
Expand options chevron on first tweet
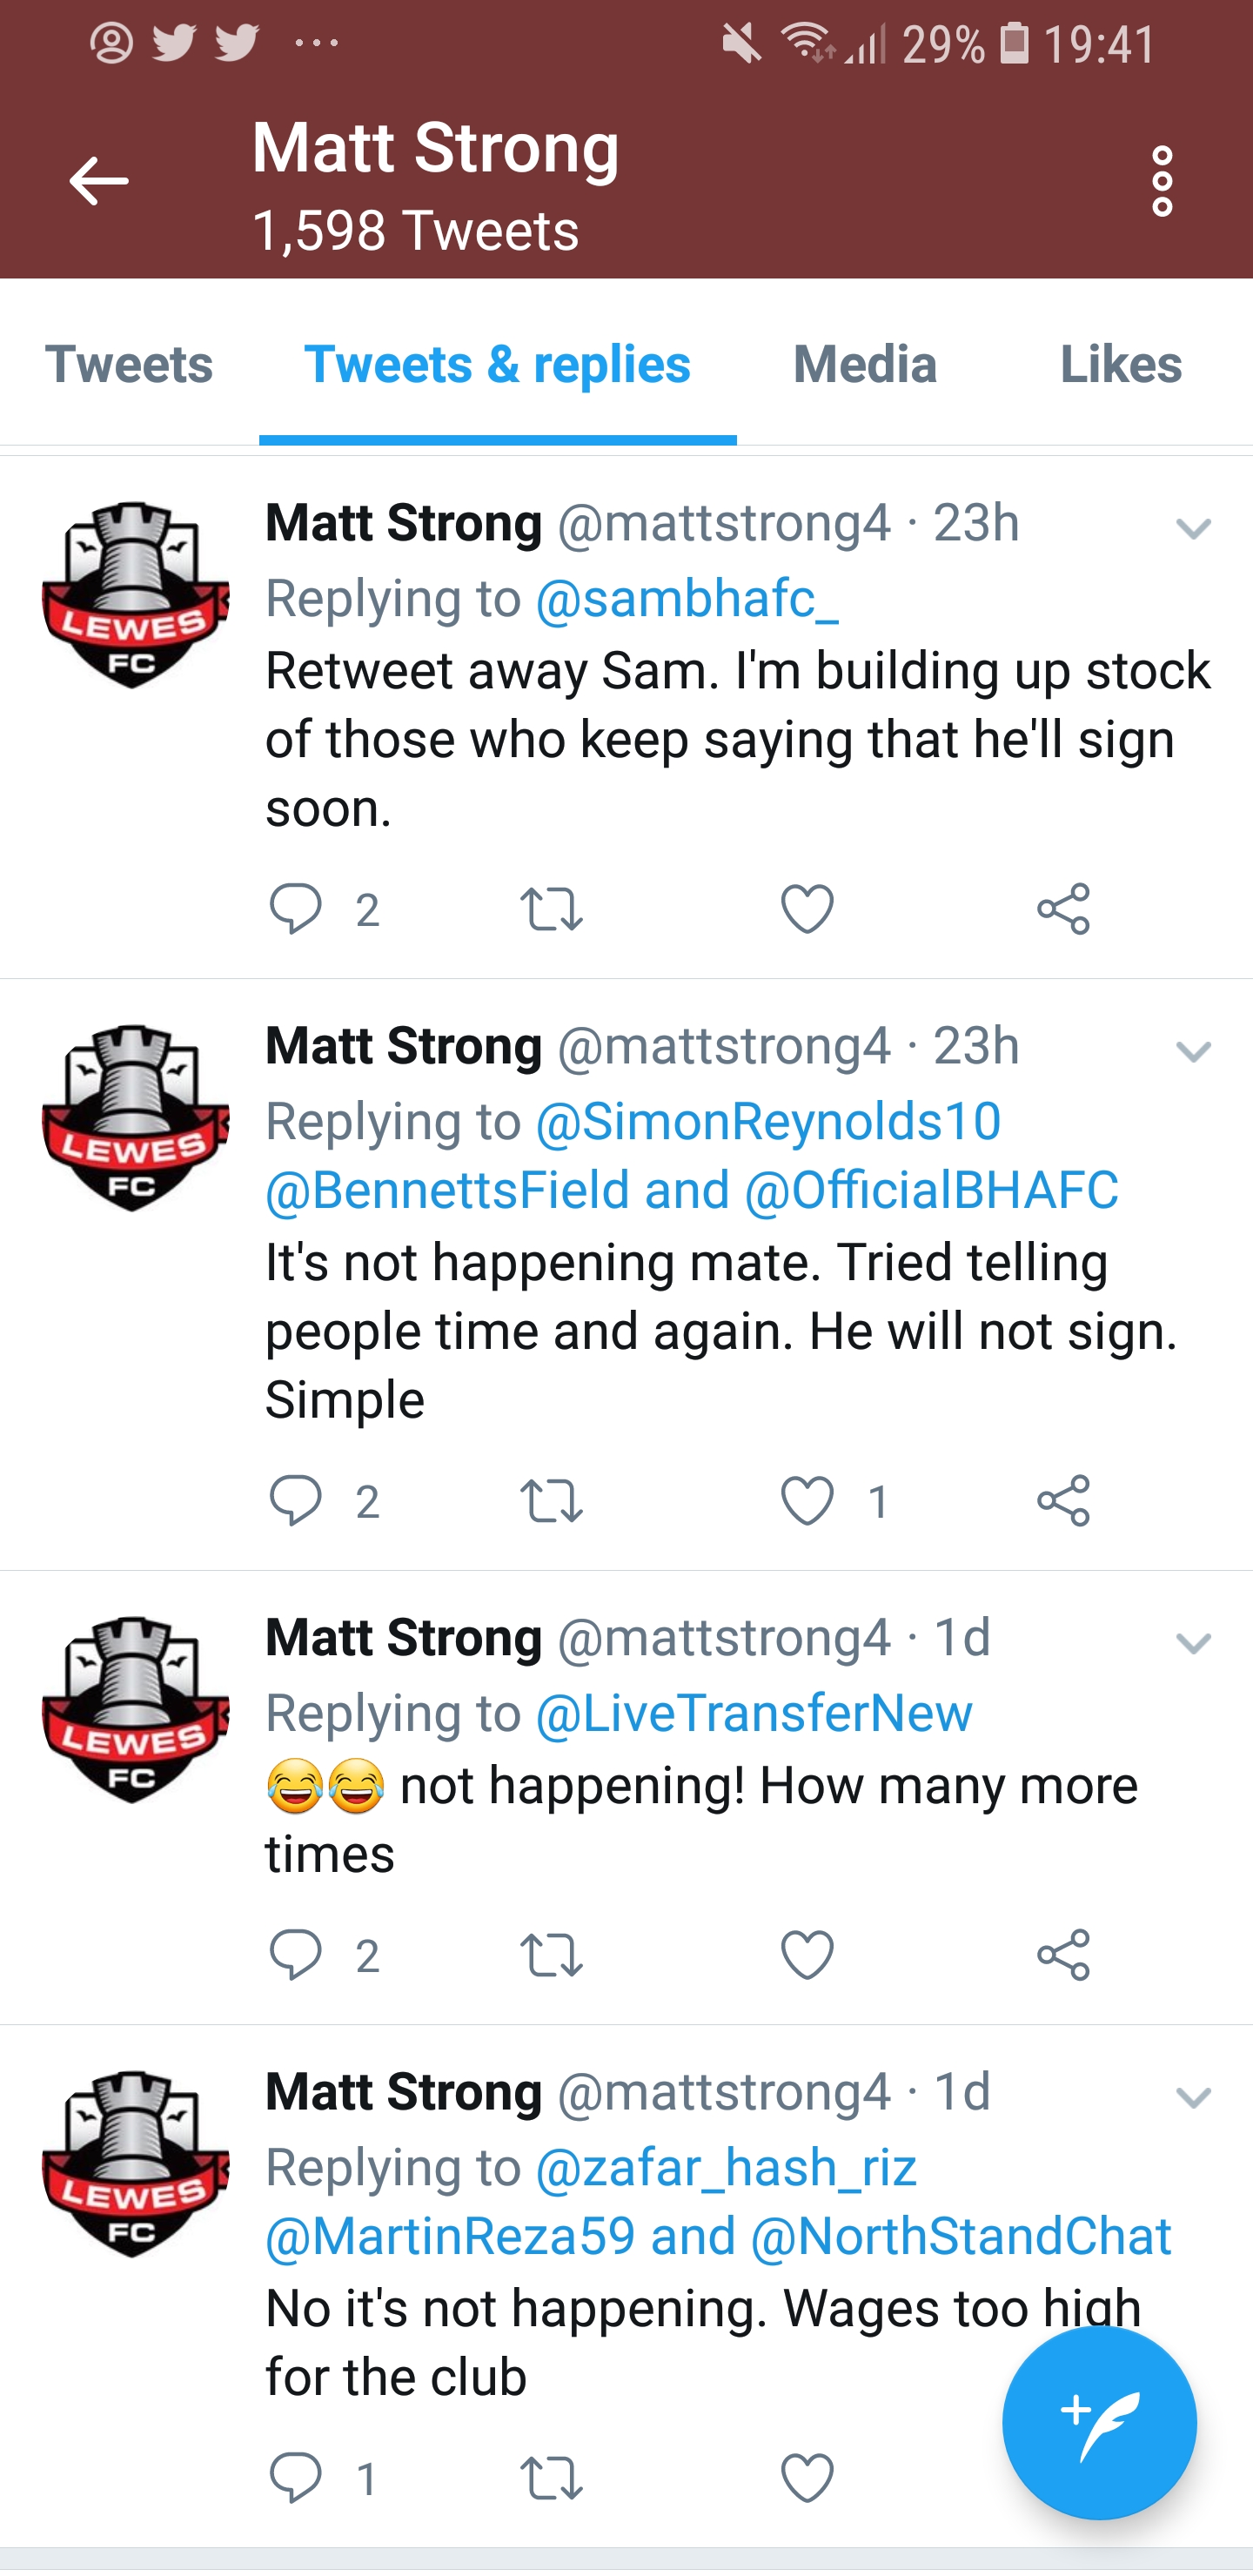coord(1193,528)
